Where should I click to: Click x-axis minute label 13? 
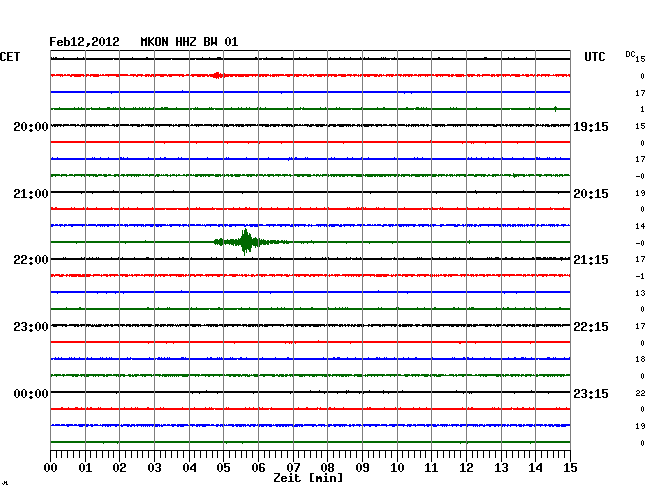[x=501, y=468]
